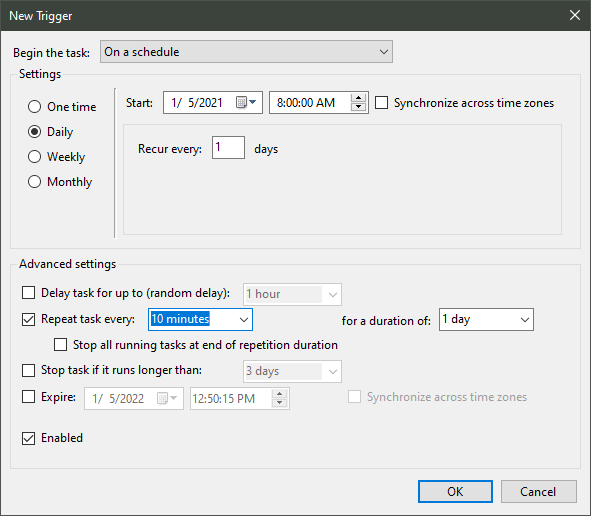The height and width of the screenshot is (516, 591).
Task: Uncheck the Repeat task every checkbox
Action: point(28,319)
